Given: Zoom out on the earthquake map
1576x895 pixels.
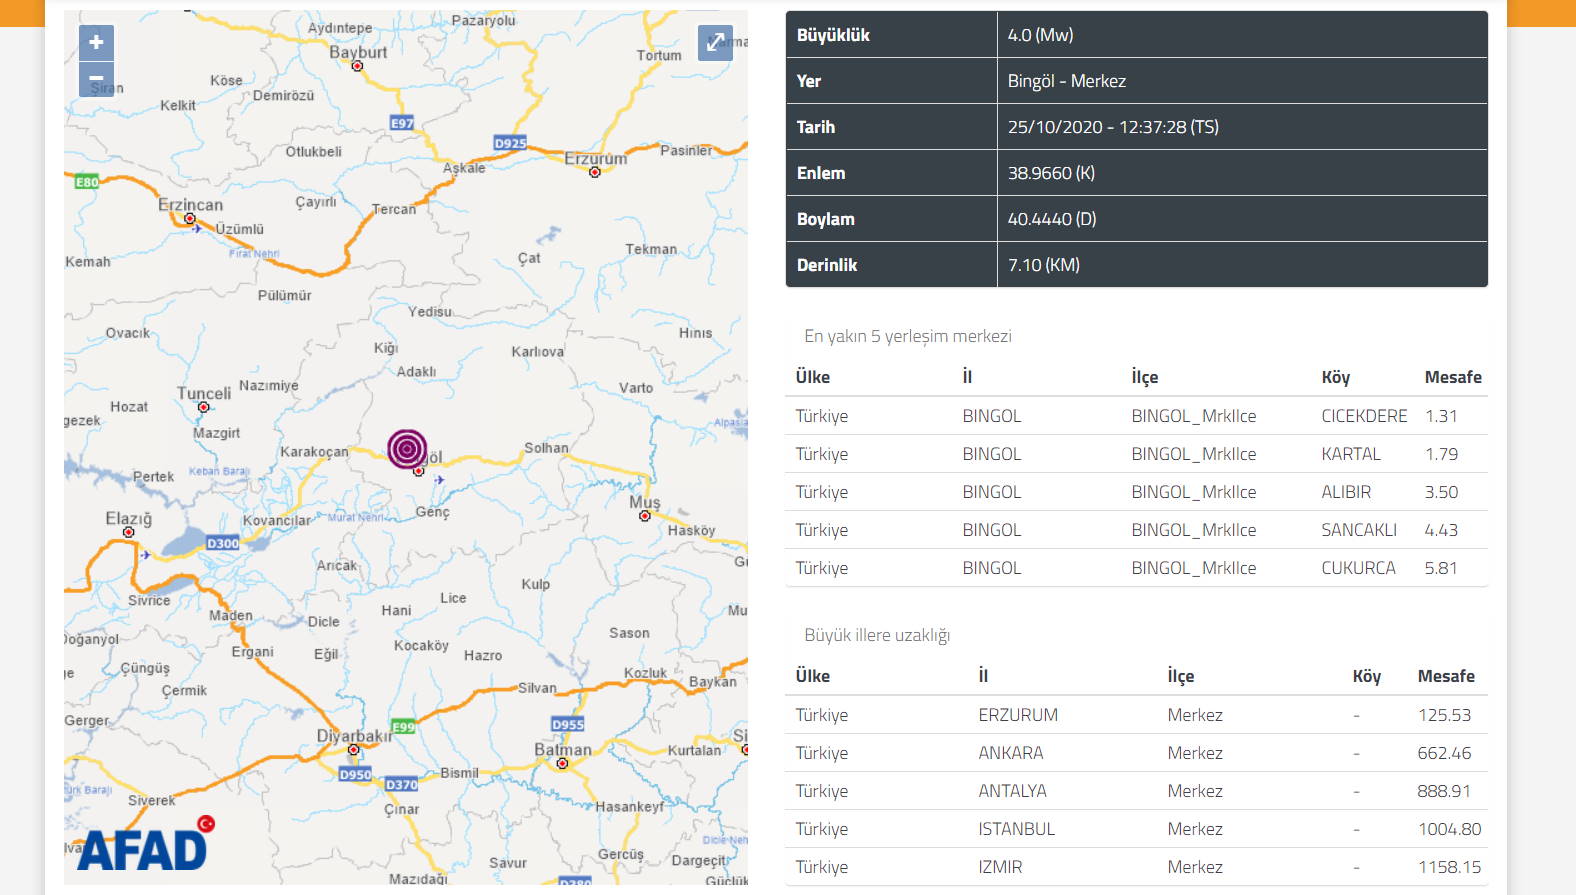Looking at the screenshot, I should click(x=96, y=79).
